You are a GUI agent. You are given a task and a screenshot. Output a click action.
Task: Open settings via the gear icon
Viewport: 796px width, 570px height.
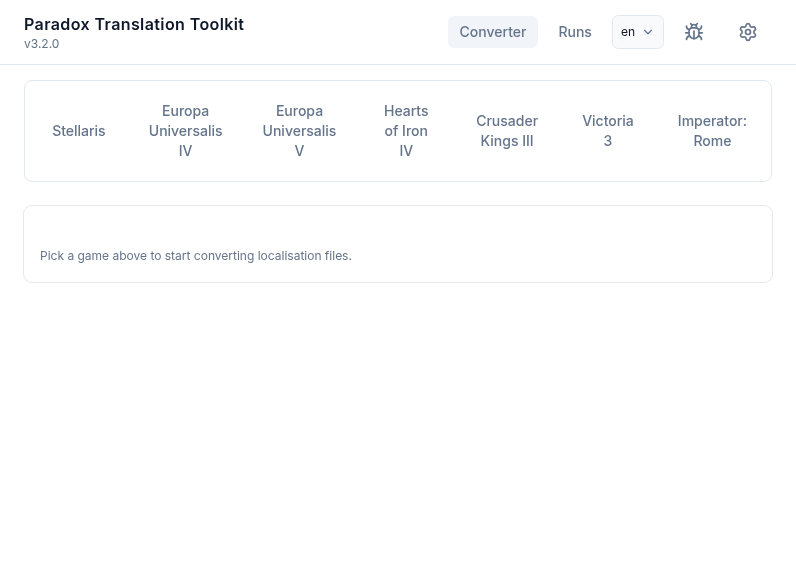tap(747, 32)
